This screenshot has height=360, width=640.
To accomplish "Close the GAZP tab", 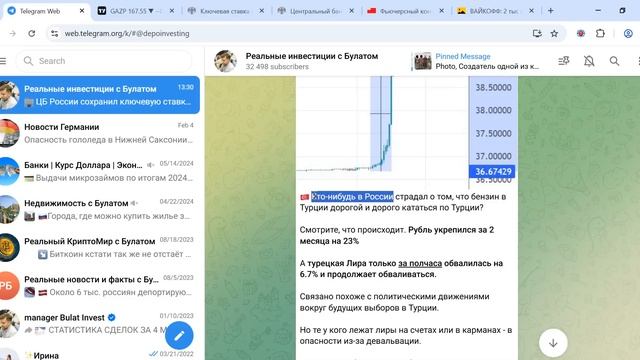I will (171, 11).
